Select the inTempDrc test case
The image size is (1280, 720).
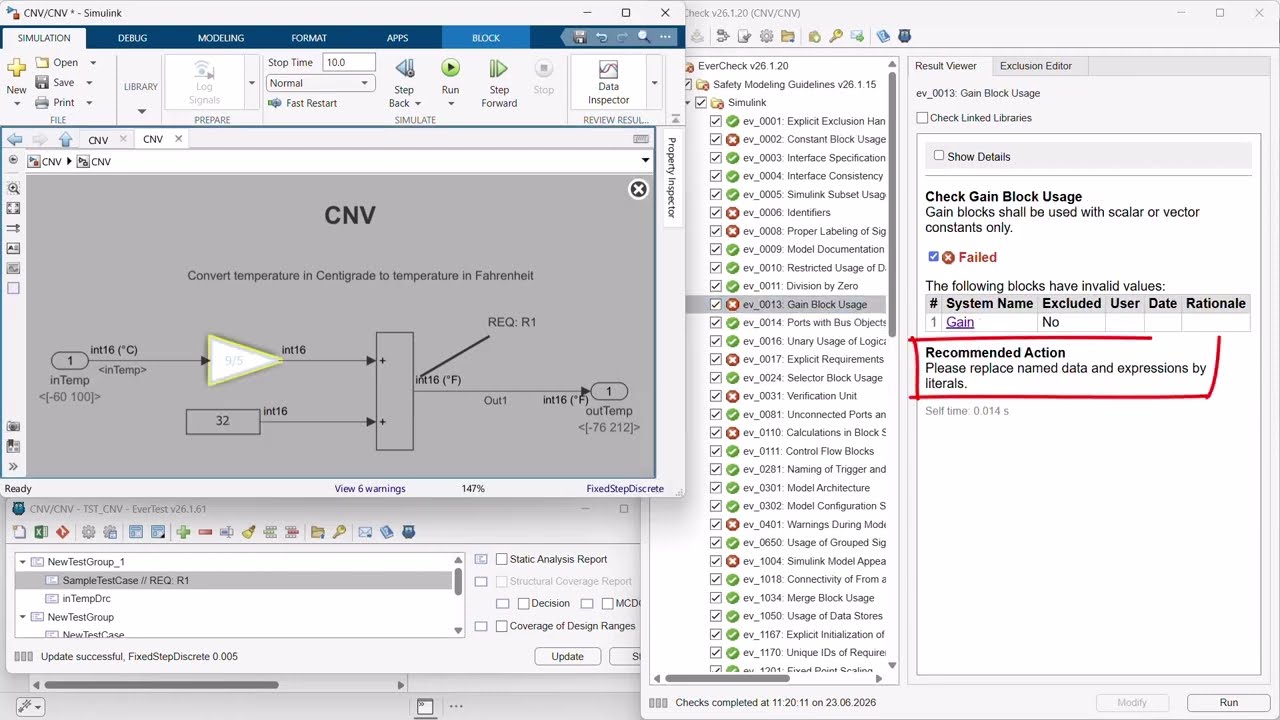86,598
